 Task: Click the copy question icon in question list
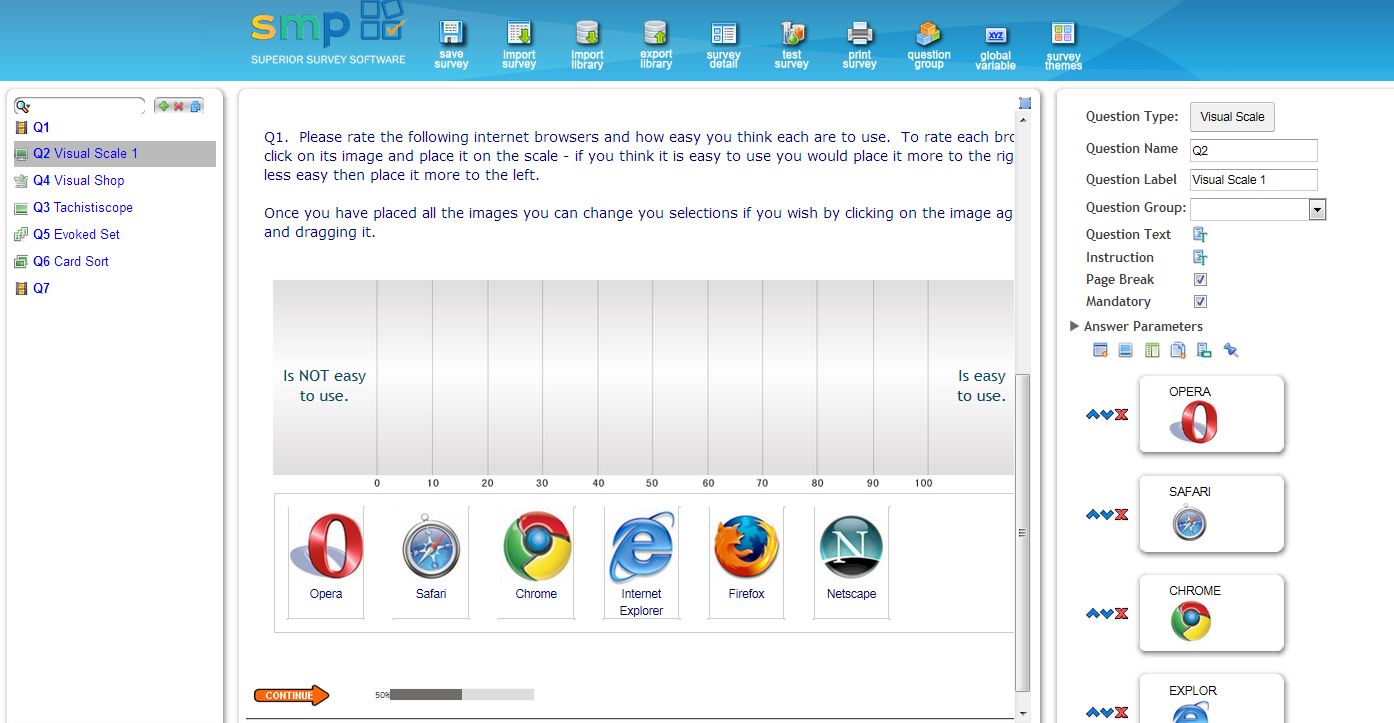point(195,106)
